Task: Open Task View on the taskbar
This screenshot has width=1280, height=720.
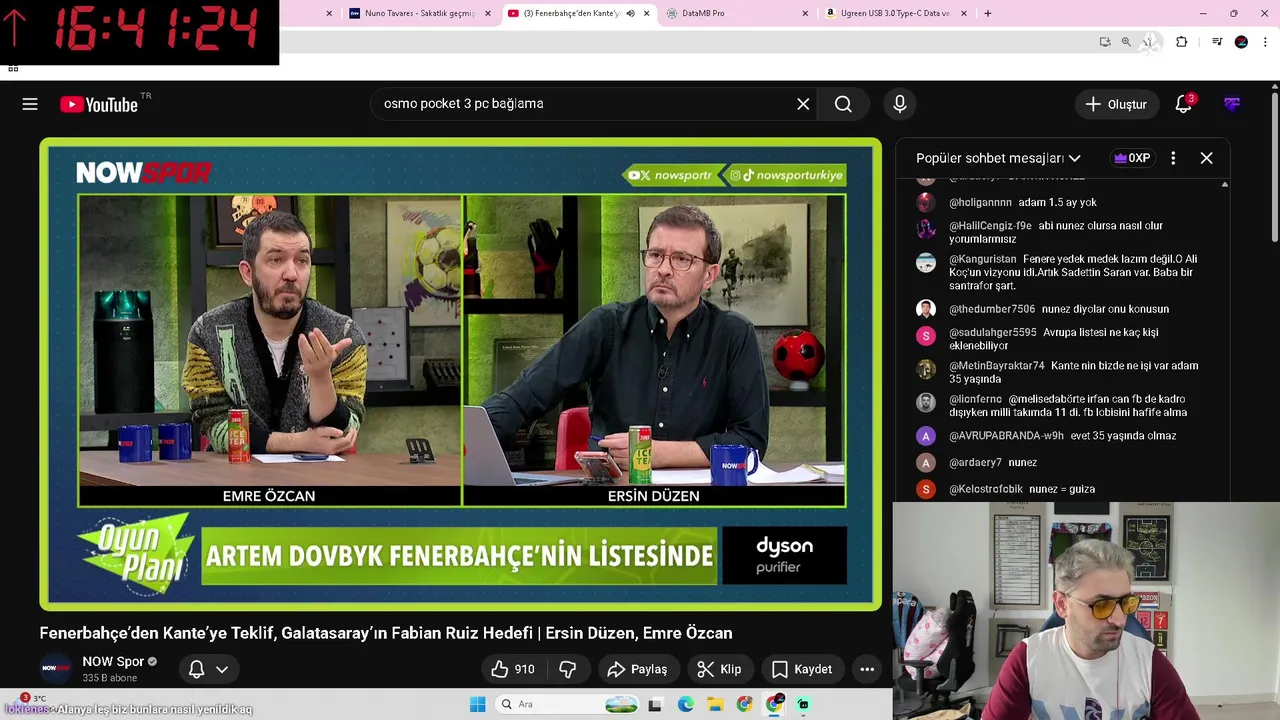Action: [655, 704]
